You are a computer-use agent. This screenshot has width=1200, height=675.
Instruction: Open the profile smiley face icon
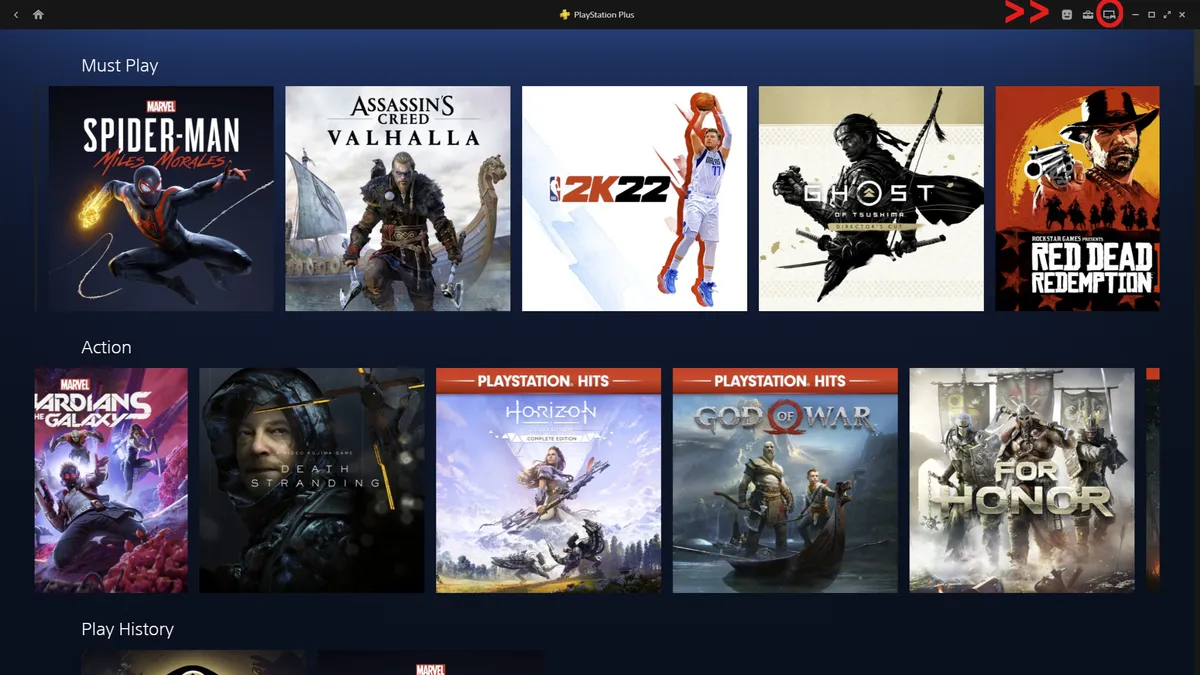click(x=1067, y=15)
